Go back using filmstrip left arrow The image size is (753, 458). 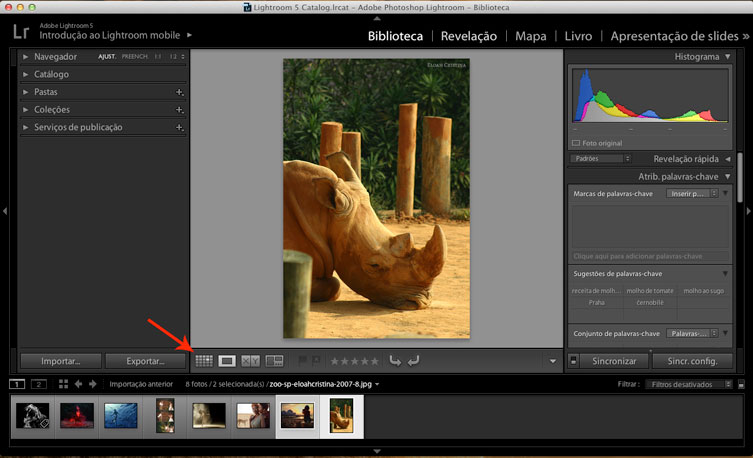pyautogui.click(x=79, y=384)
